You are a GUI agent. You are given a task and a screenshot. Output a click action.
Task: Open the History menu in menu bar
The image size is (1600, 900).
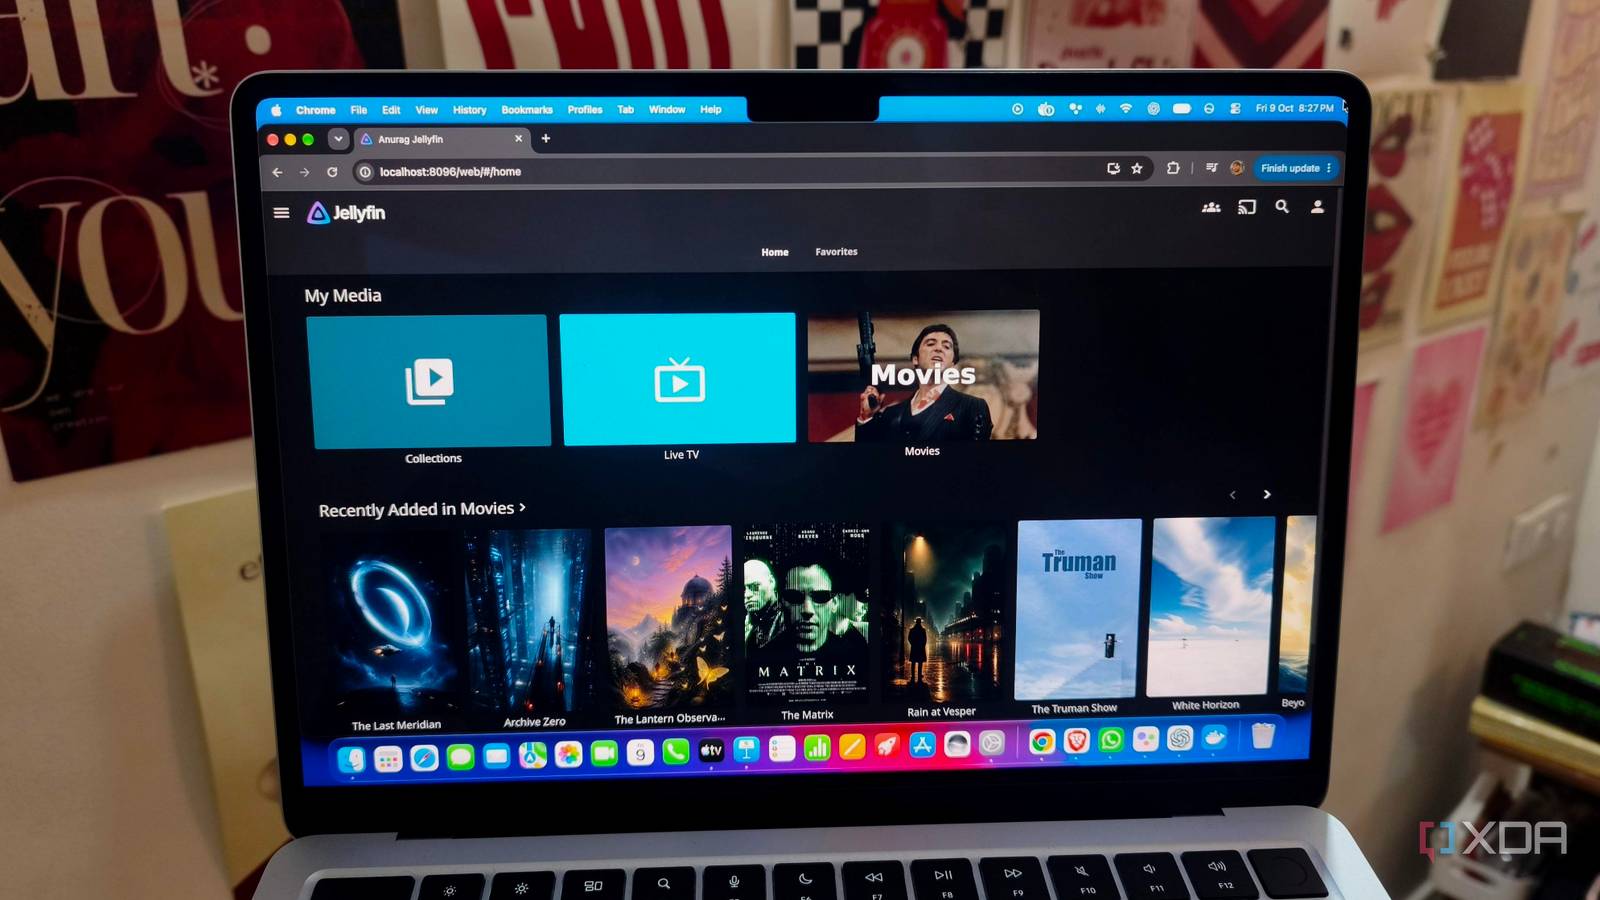[469, 110]
